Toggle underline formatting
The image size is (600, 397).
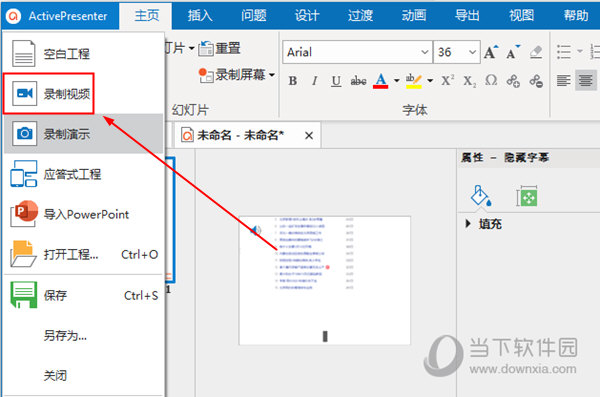[x=336, y=81]
